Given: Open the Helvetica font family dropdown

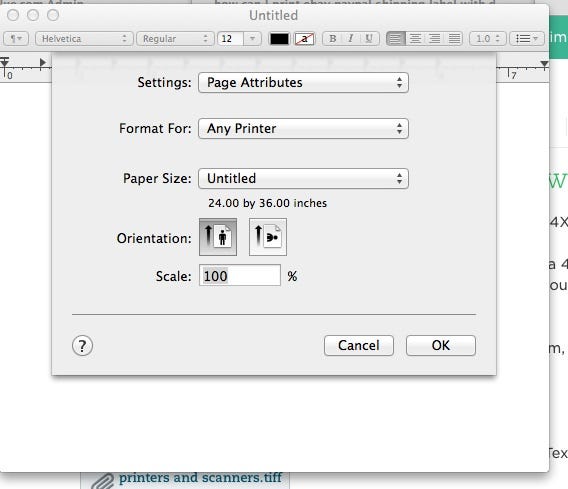Looking at the screenshot, I should (84, 39).
